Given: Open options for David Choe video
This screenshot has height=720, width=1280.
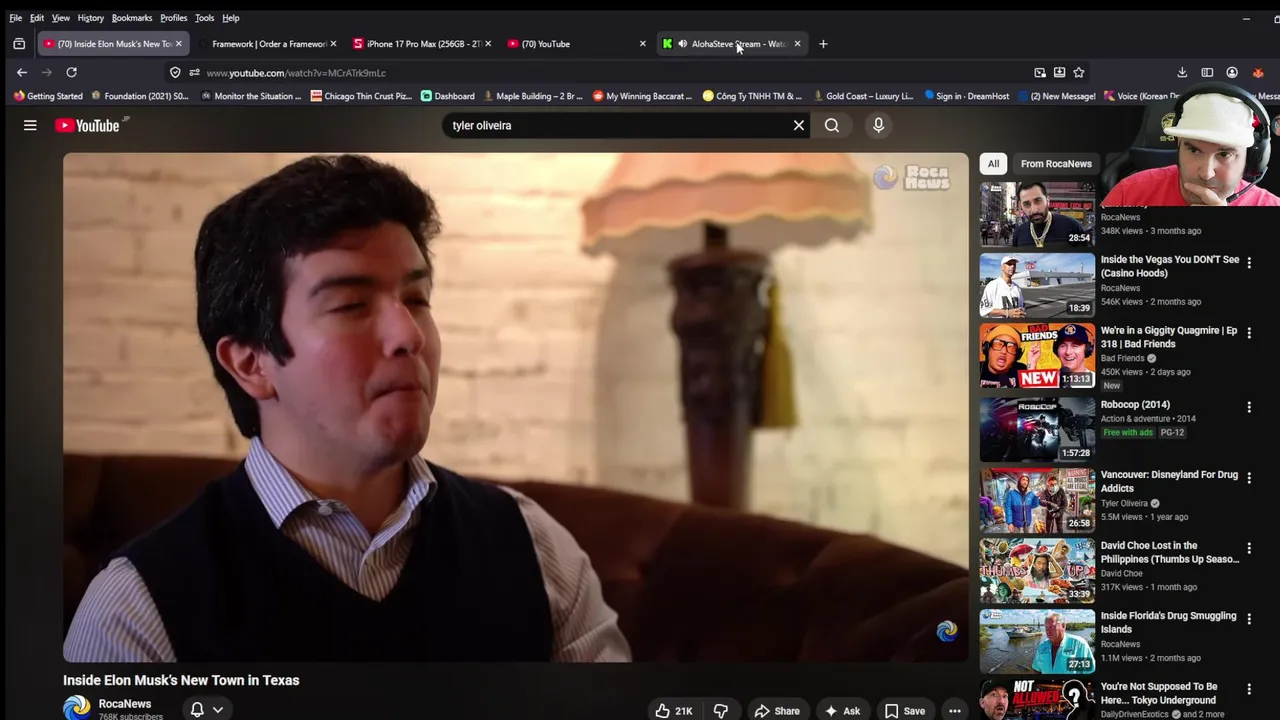Looking at the screenshot, I should click(x=1249, y=549).
